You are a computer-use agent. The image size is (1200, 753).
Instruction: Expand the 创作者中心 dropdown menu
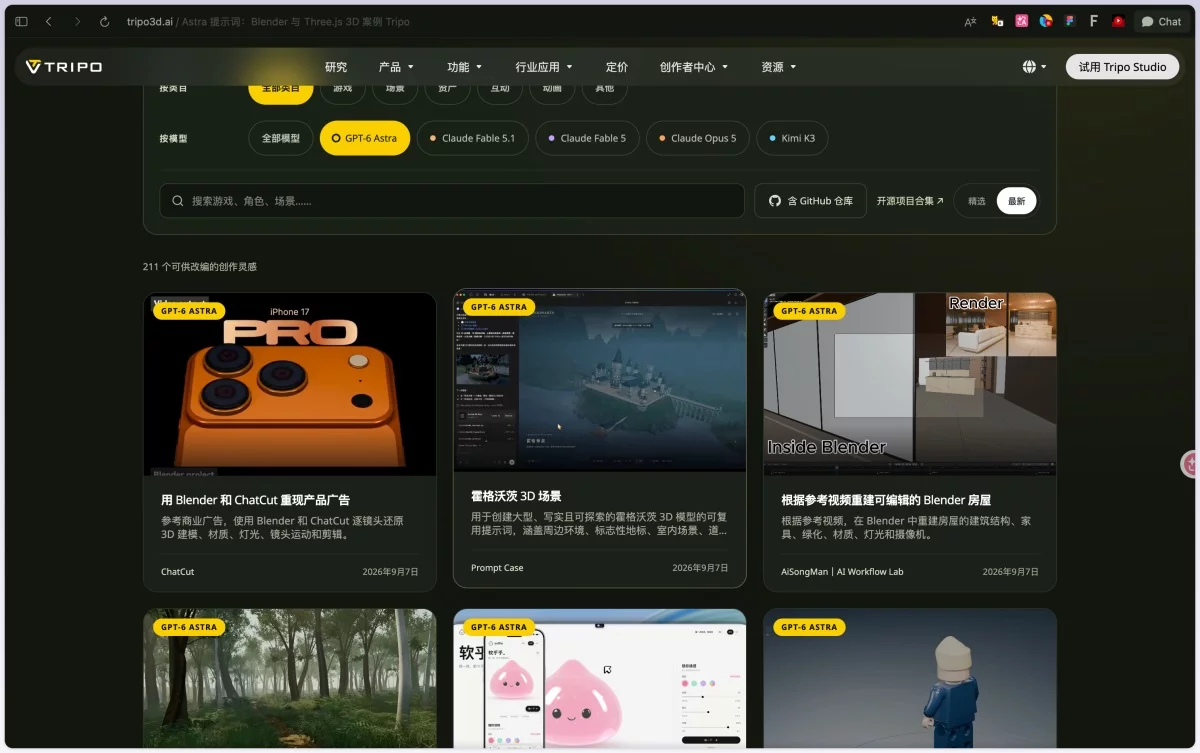(694, 67)
